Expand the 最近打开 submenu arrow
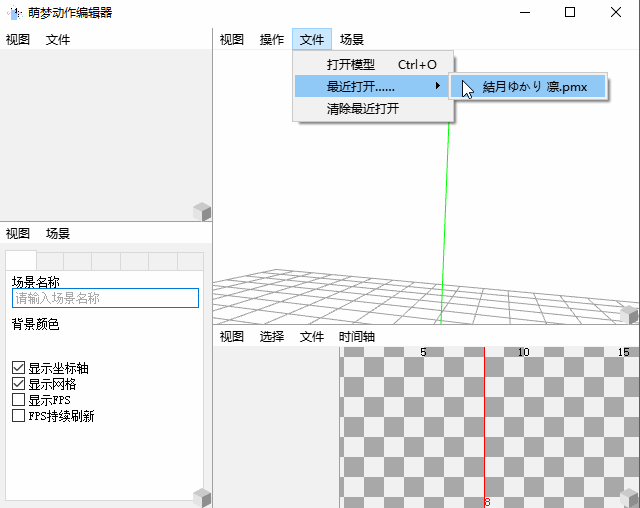Image resolution: width=640 pixels, height=508 pixels. click(x=438, y=86)
